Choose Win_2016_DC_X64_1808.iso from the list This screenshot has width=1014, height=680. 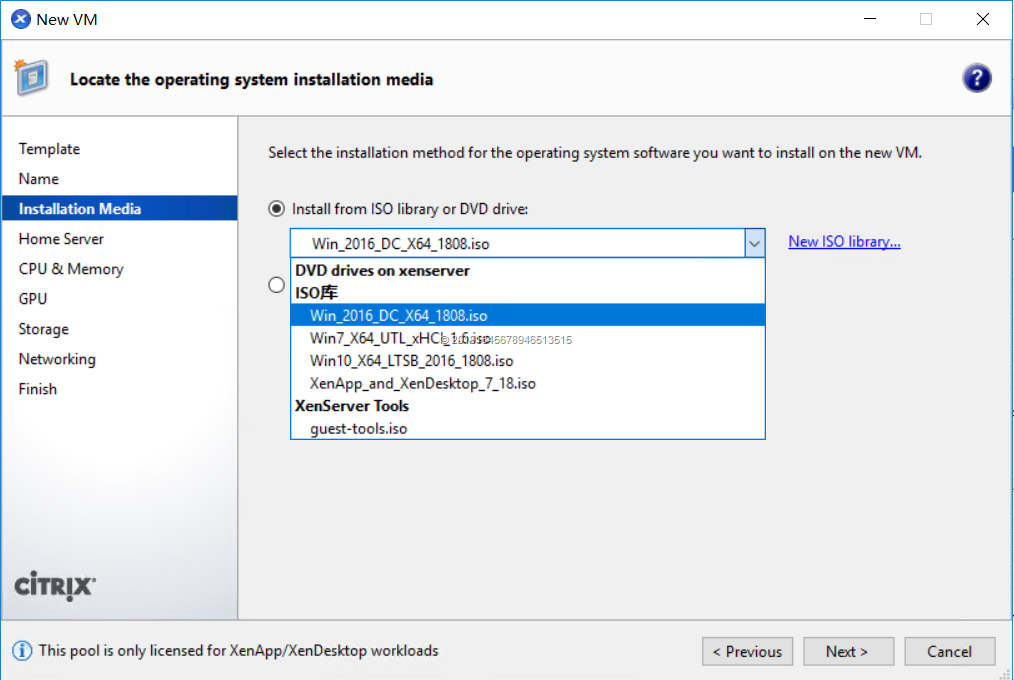tap(399, 316)
